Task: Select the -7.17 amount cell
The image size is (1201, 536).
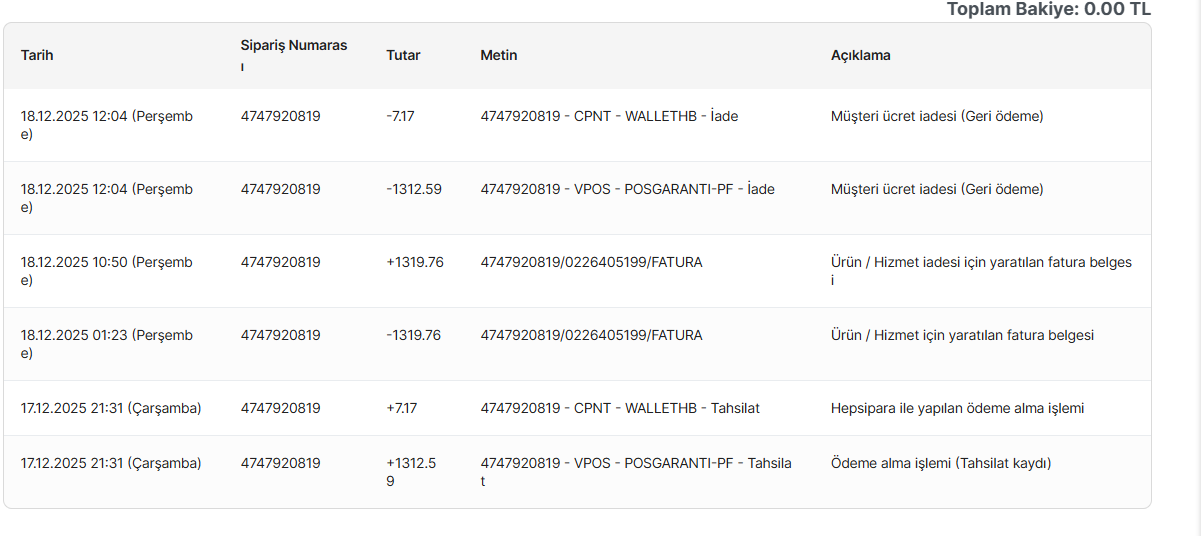Action: pos(400,116)
